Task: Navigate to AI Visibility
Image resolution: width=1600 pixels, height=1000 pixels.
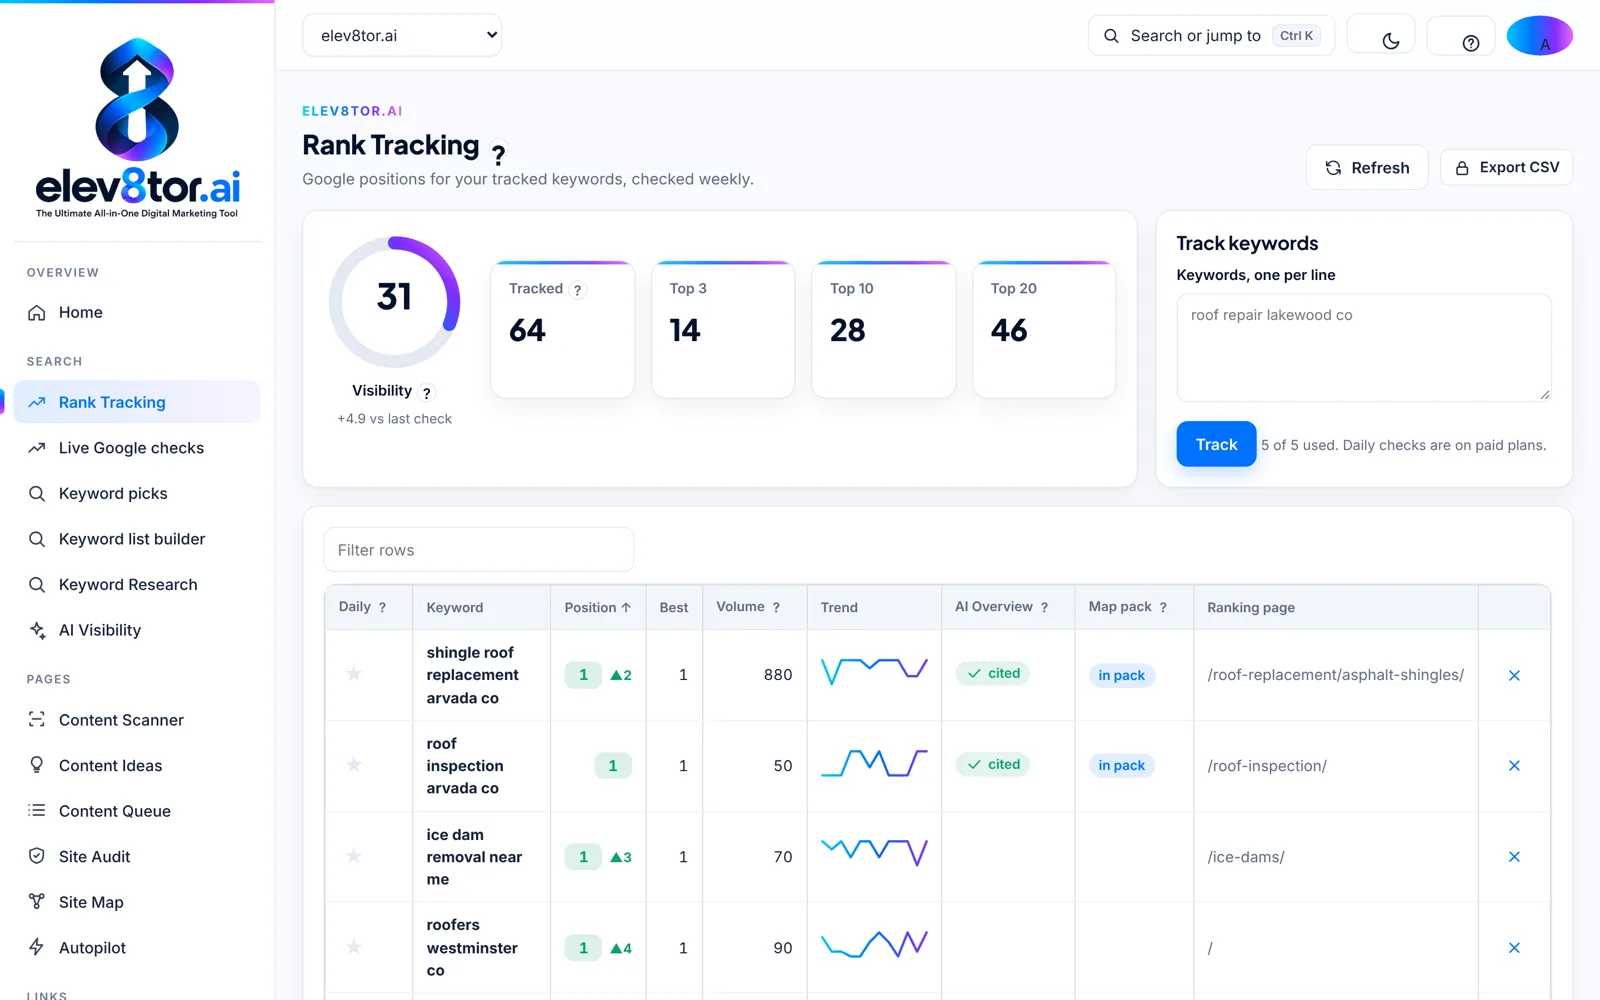Action: click(x=137, y=630)
